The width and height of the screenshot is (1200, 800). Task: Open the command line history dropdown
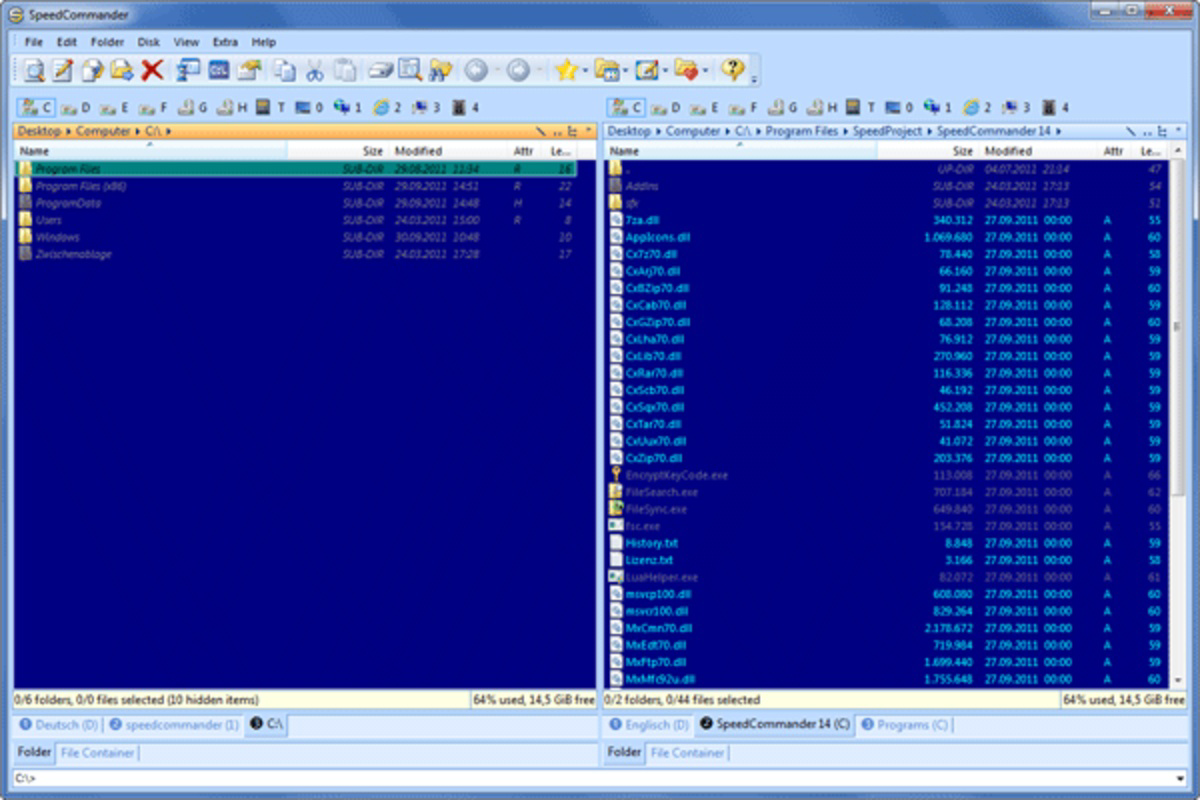coord(1182,778)
